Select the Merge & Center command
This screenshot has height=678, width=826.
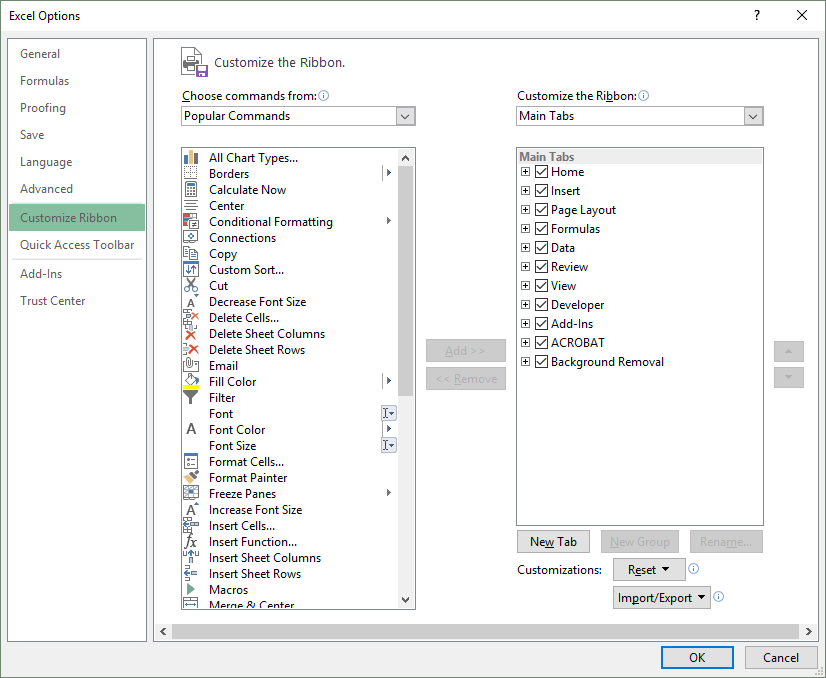pos(252,605)
